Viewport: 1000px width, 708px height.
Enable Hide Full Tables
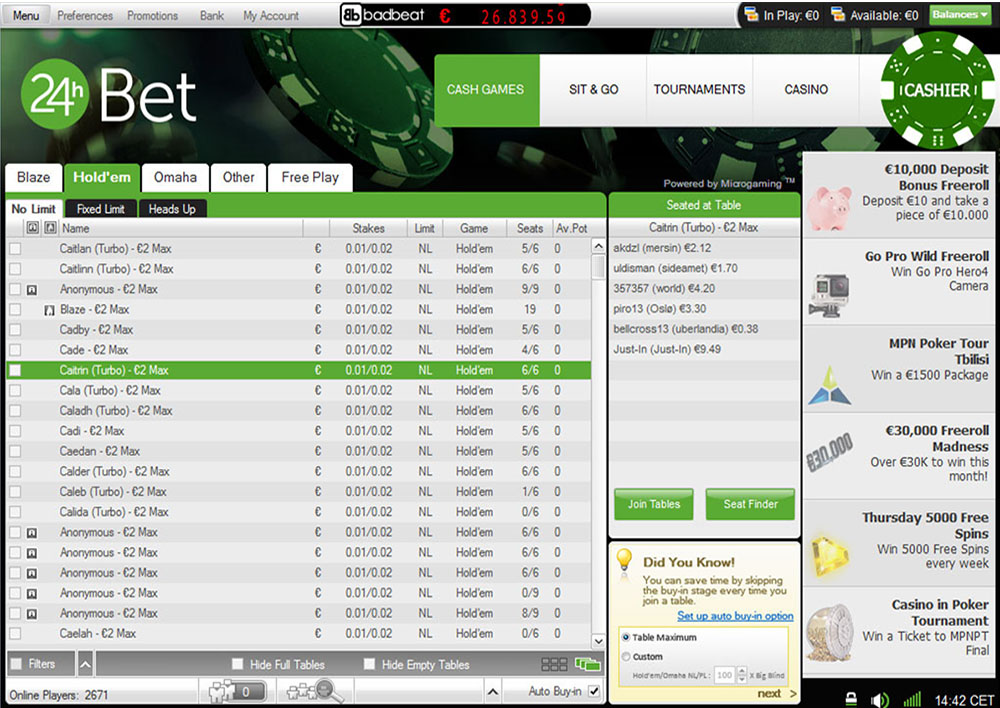237,665
